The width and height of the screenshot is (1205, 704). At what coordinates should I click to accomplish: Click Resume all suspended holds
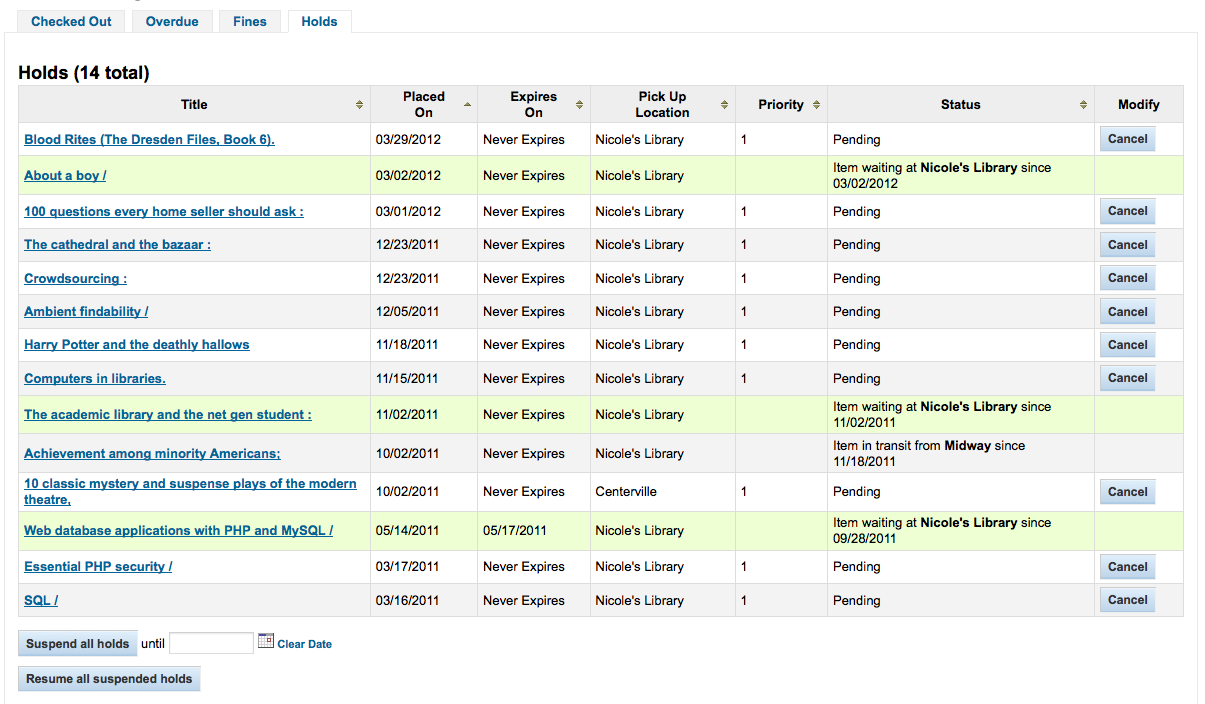tap(109, 679)
